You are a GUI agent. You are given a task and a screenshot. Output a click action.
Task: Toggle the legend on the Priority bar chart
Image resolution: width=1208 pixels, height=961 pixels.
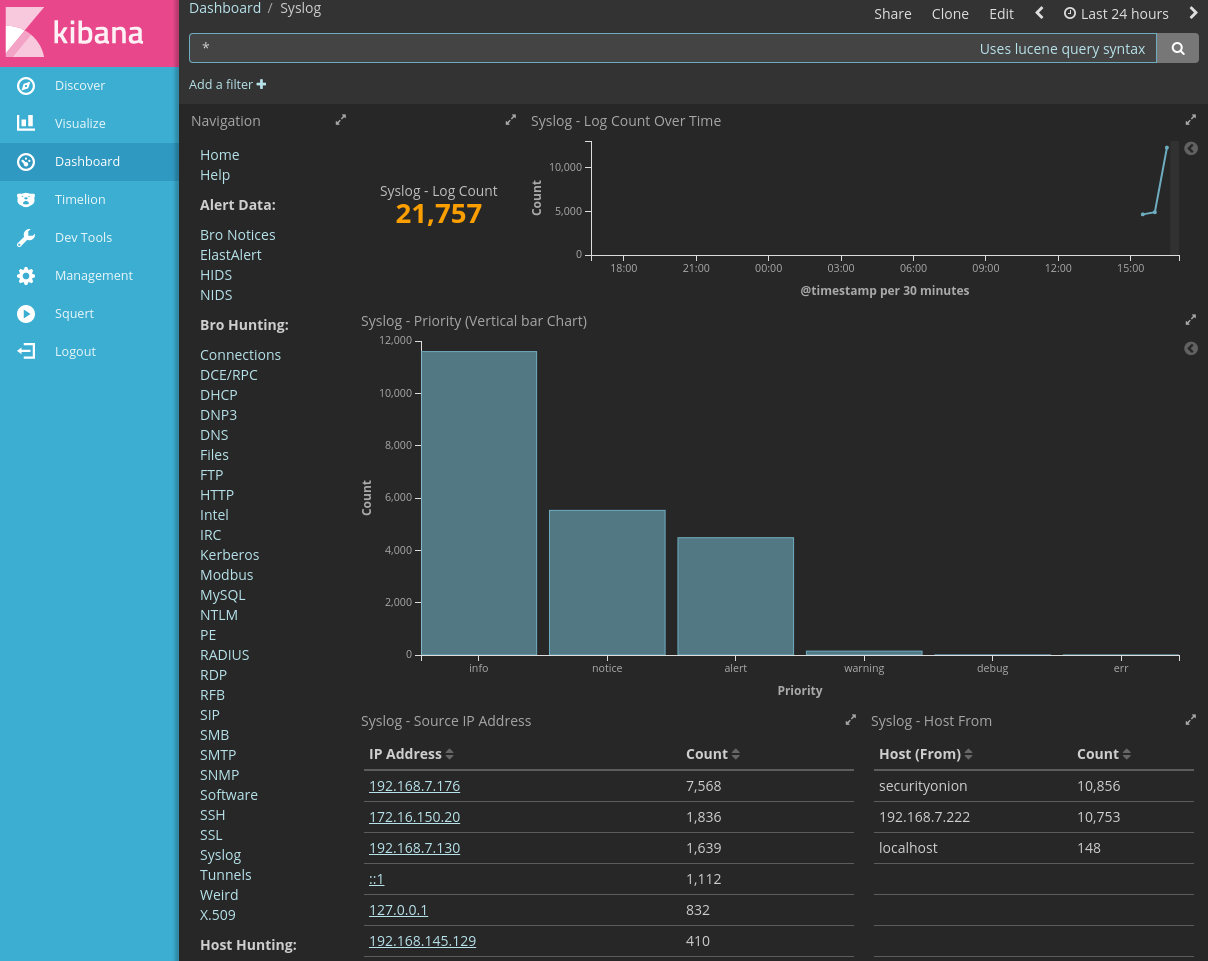(x=1190, y=348)
